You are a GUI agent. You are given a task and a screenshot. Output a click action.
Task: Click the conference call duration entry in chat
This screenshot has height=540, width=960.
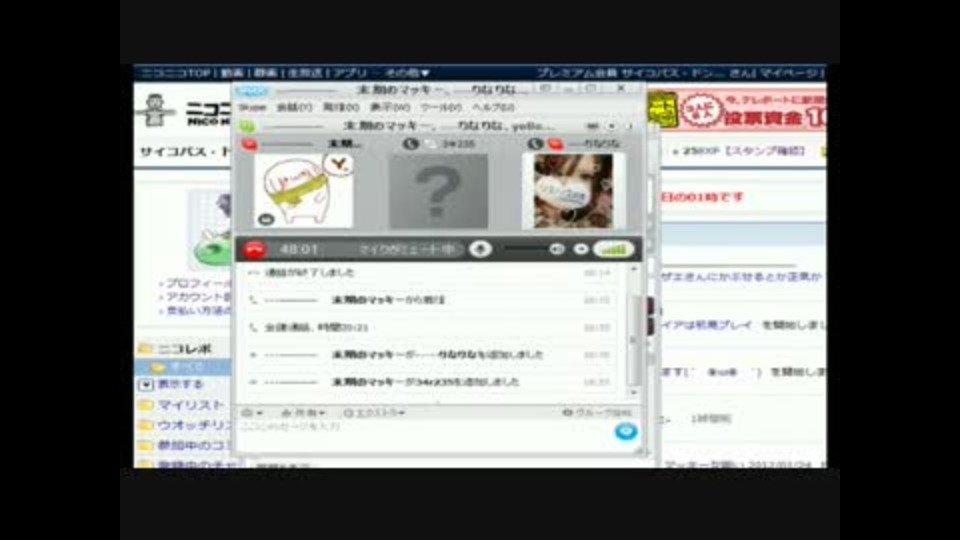pos(317,328)
